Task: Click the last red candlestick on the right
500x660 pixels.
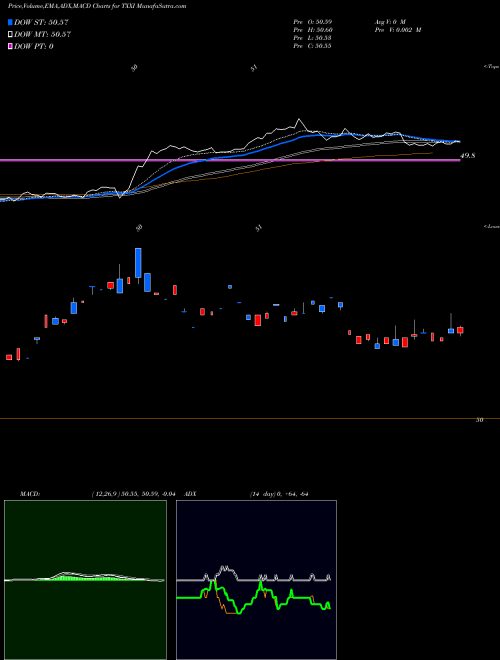Action: tap(460, 331)
